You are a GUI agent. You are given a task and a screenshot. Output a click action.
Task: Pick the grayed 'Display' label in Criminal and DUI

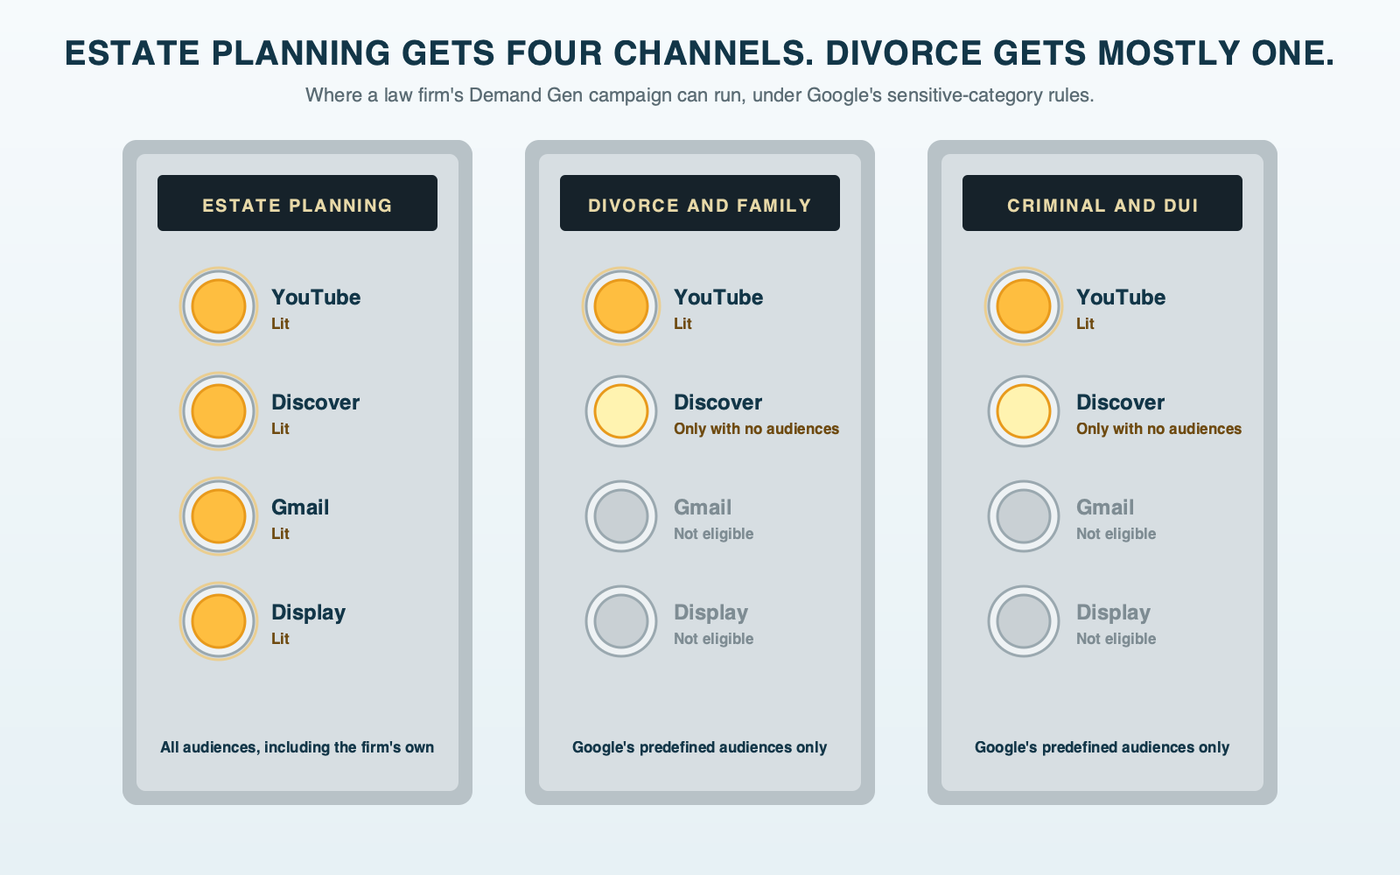tap(1113, 612)
